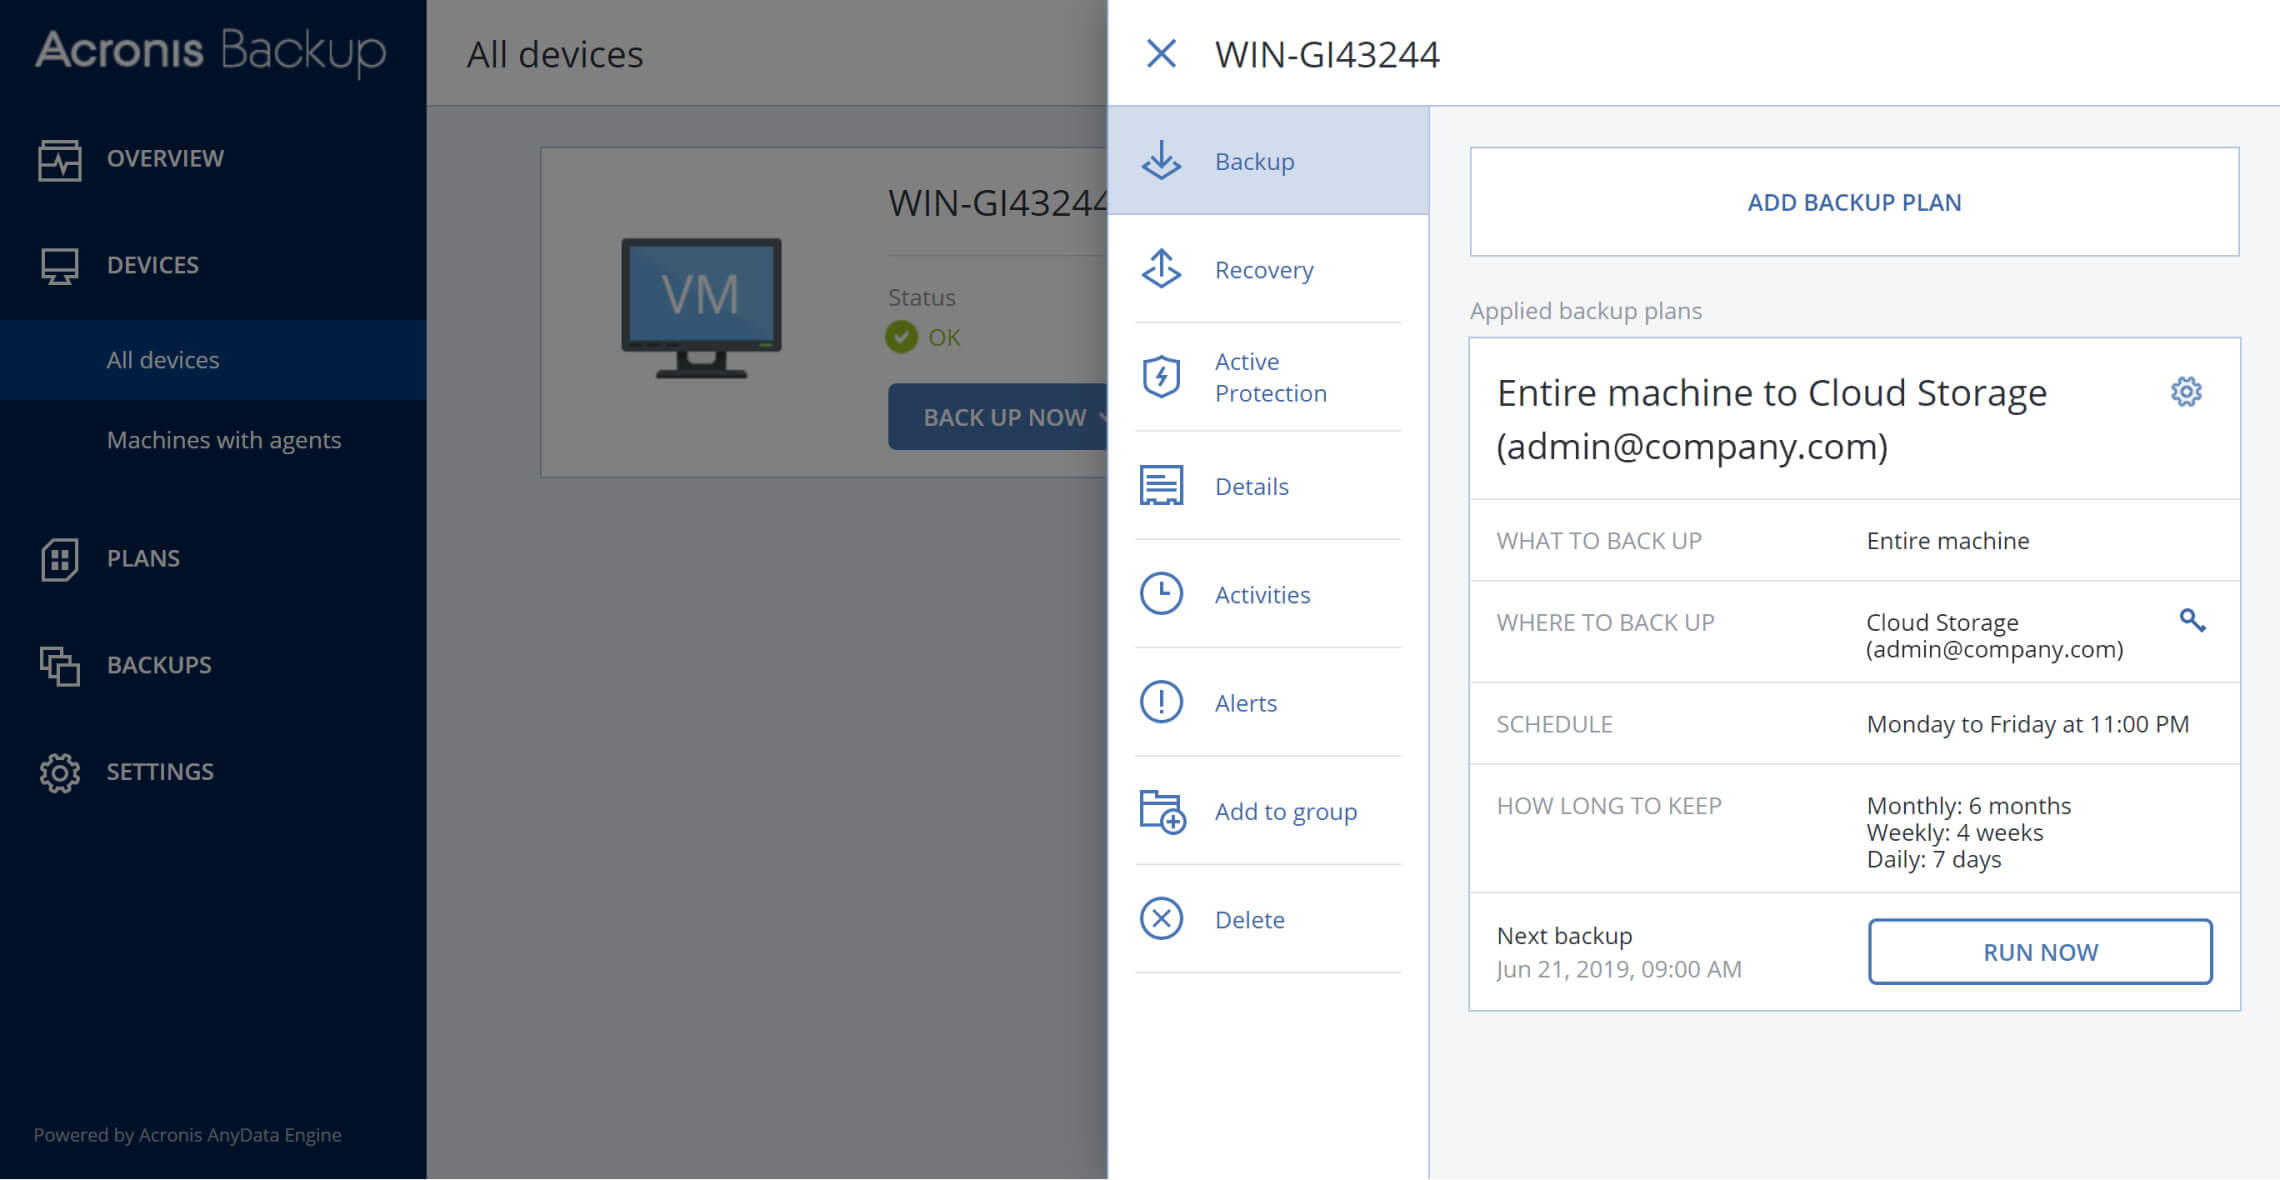The image size is (2280, 1180).
Task: Click the Delete circle-X icon
Action: (1161, 919)
